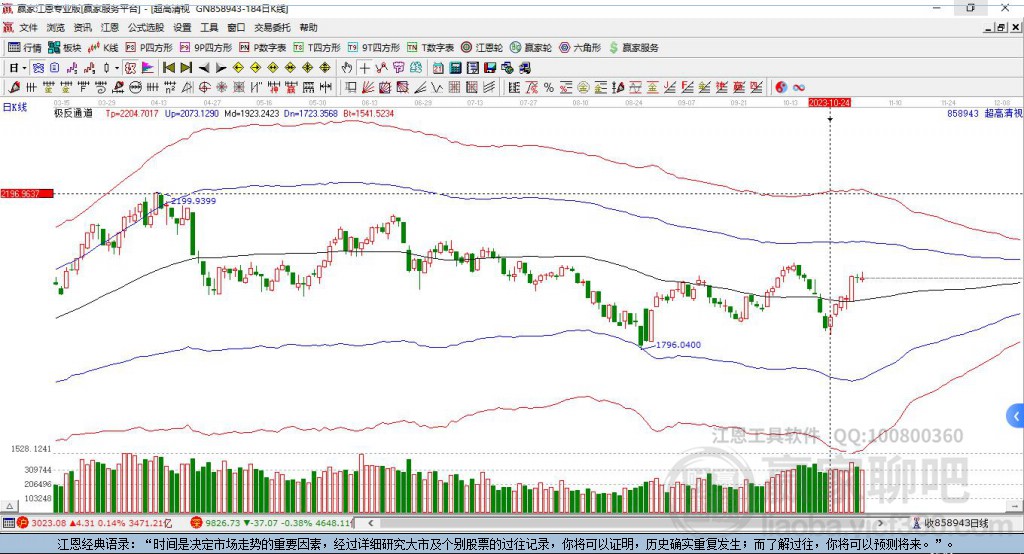Click the 极反通道 indicator label
This screenshot has height=554, width=1024.
(x=73, y=114)
